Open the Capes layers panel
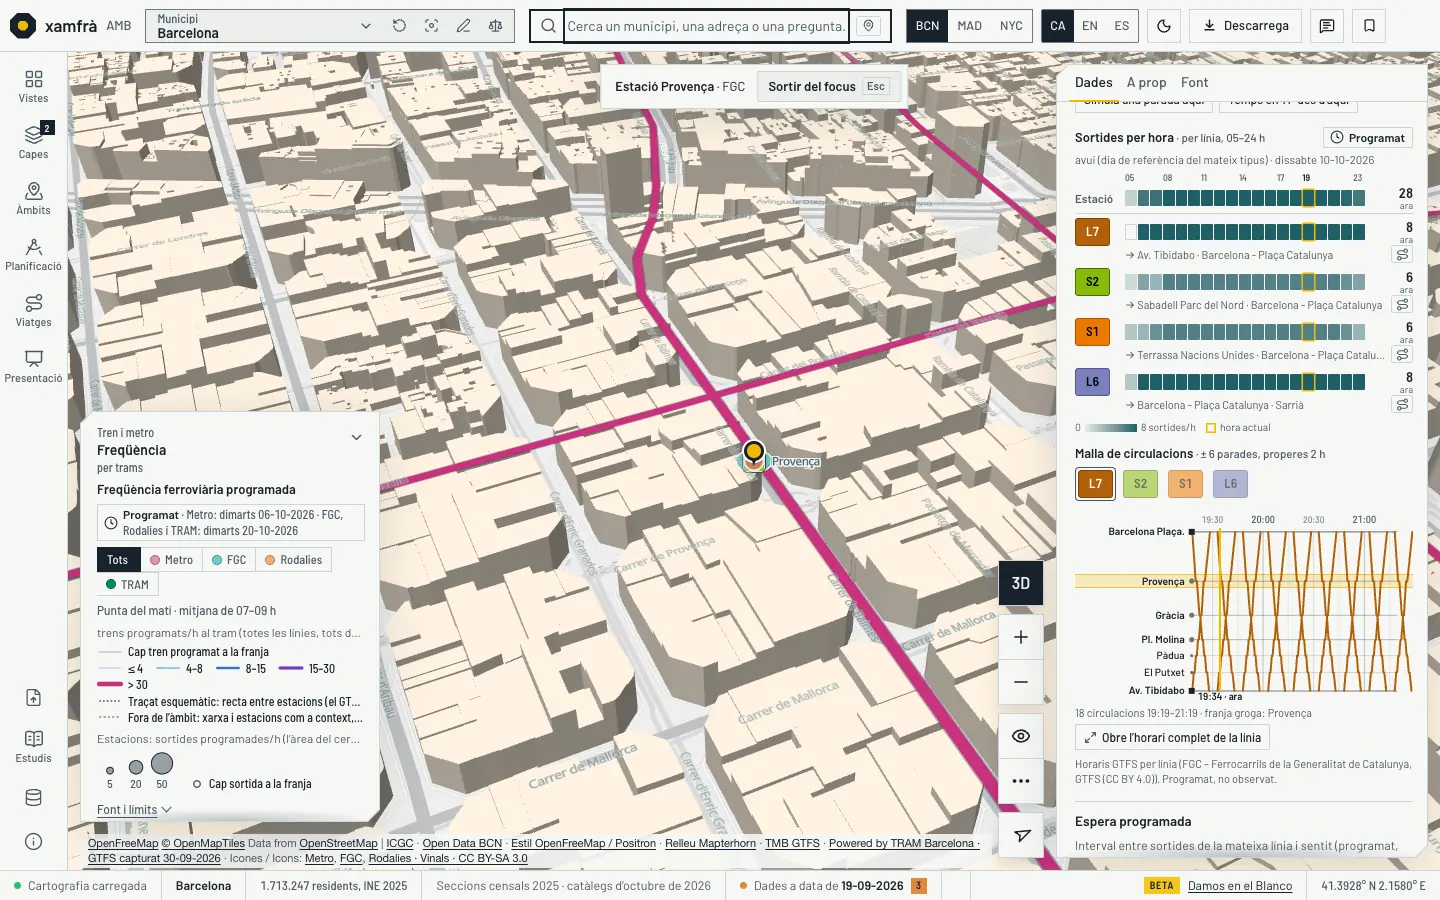This screenshot has width=1440, height=900. (x=33, y=142)
